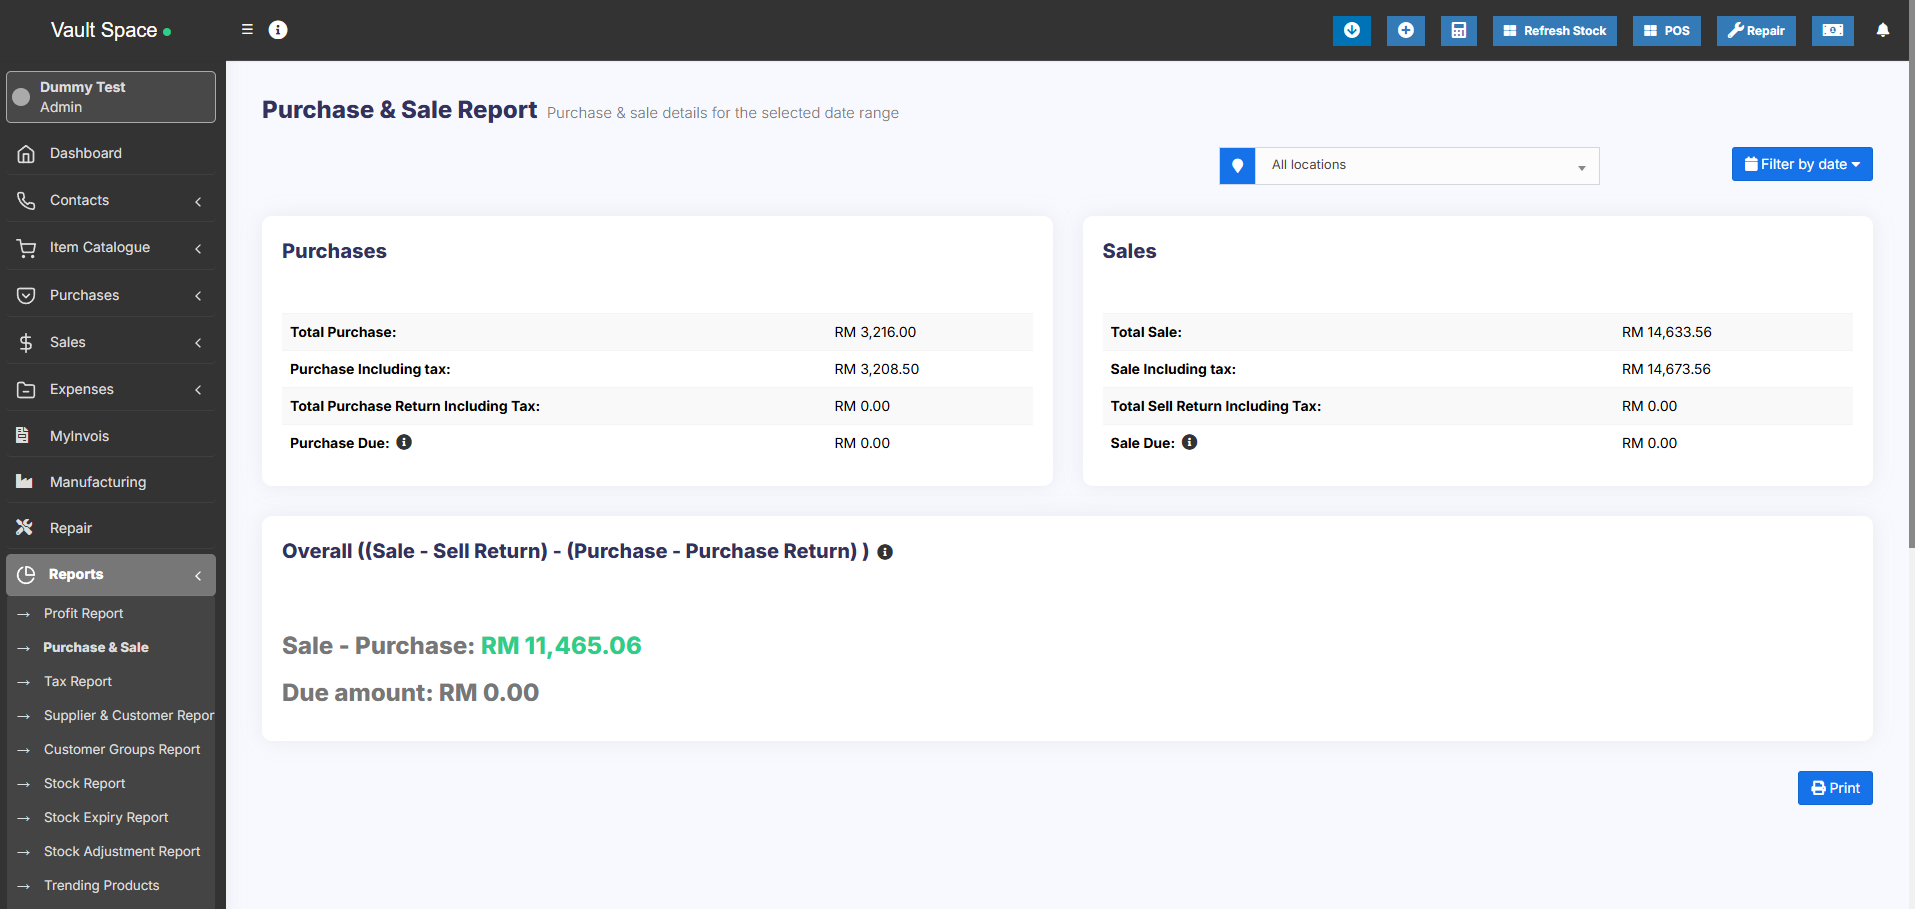
Task: Click the plus circle icon in header
Action: click(1405, 30)
